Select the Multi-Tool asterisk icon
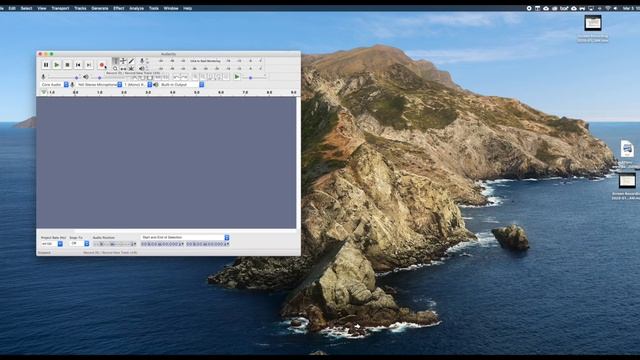Image resolution: width=640 pixels, height=360 pixels. tap(131, 69)
